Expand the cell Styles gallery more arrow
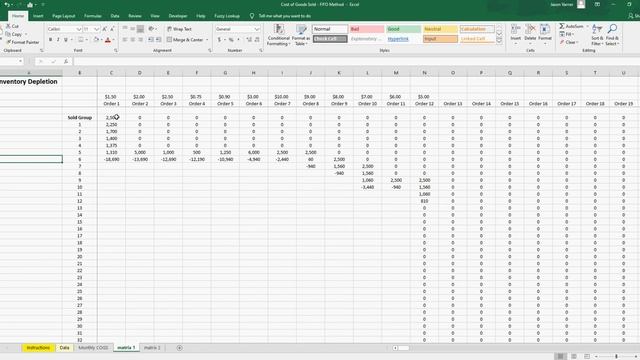Screen dimensions: 640x360 [x=499, y=40]
